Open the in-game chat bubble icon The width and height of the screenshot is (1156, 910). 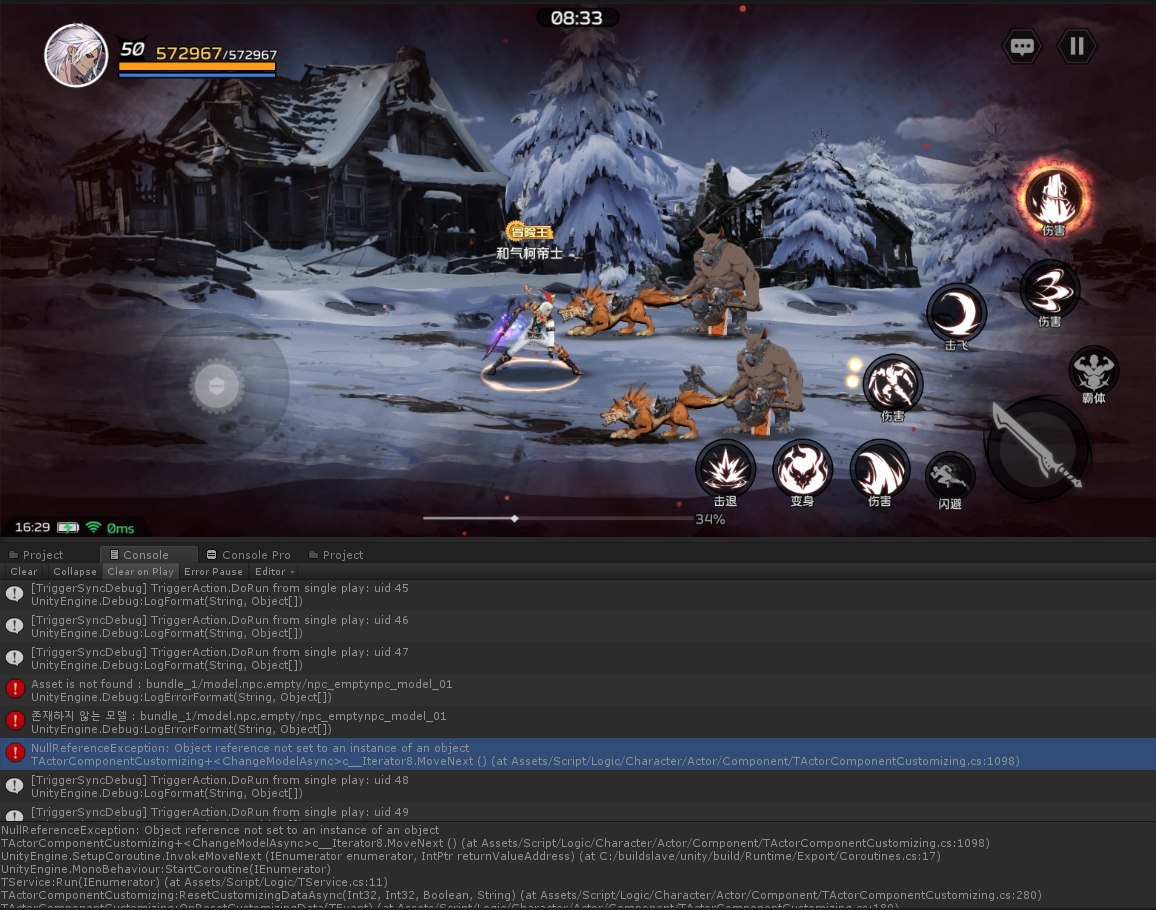point(1022,46)
